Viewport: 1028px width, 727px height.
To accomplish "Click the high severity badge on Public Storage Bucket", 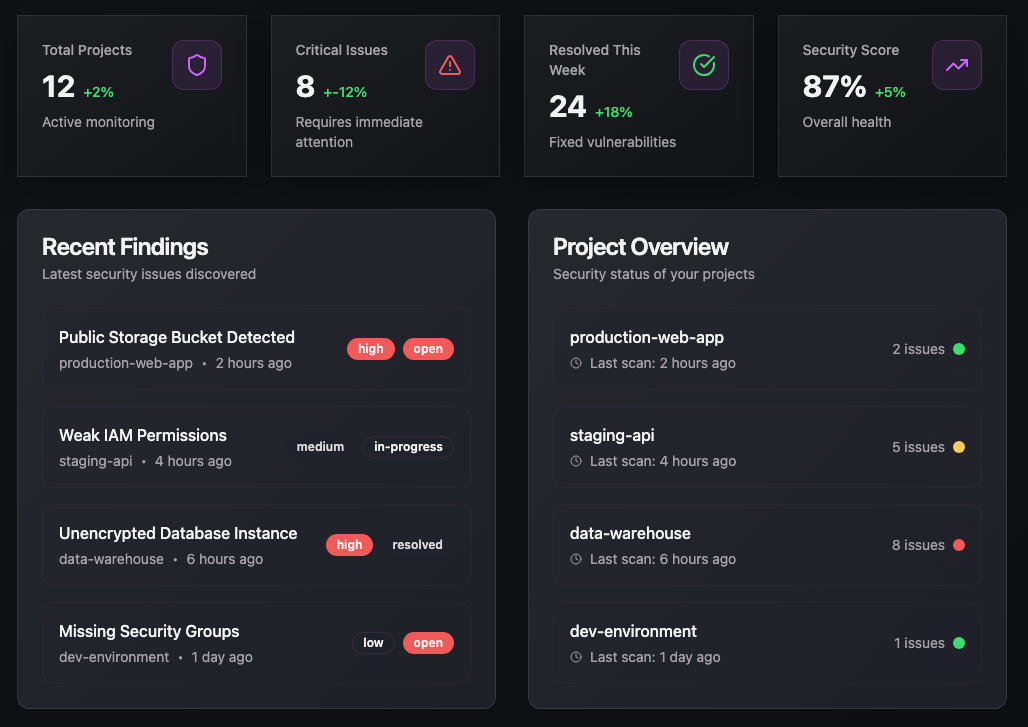I will tap(370, 349).
